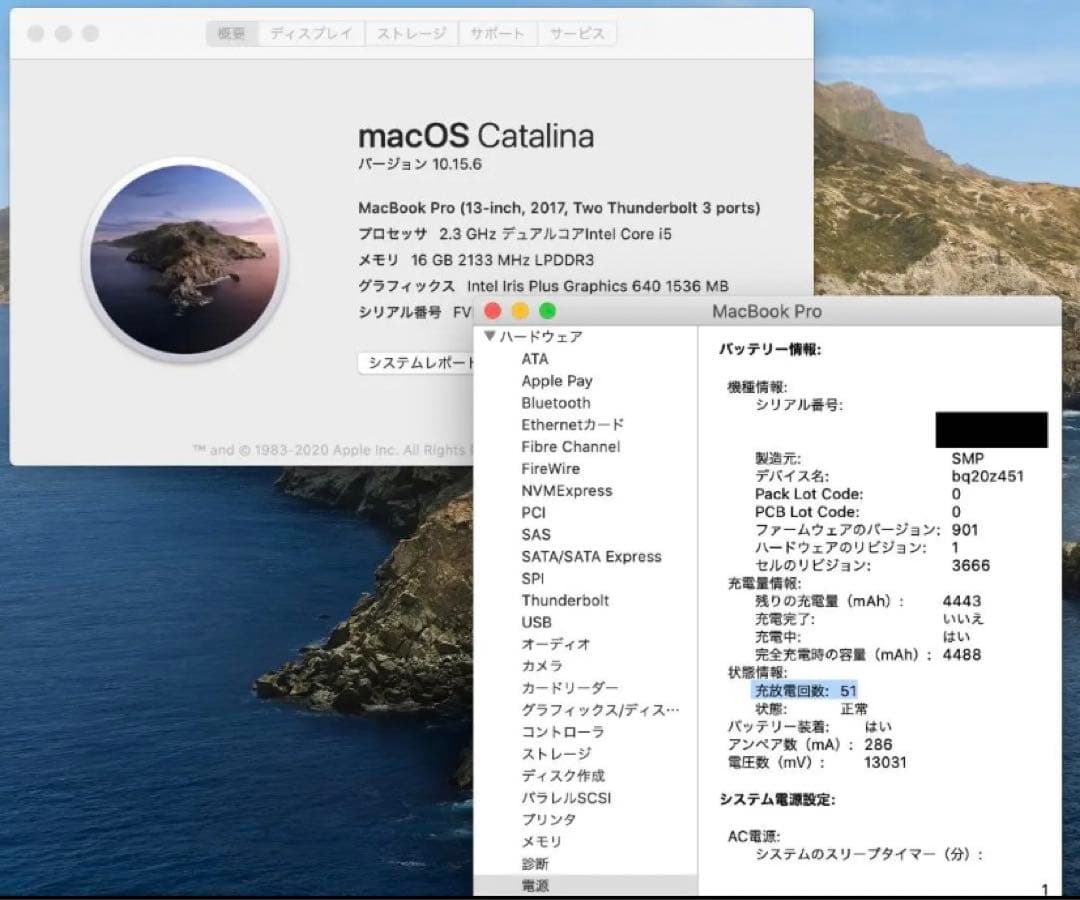Open the サービス tab
Screen dimensions: 1080x900
click(578, 33)
